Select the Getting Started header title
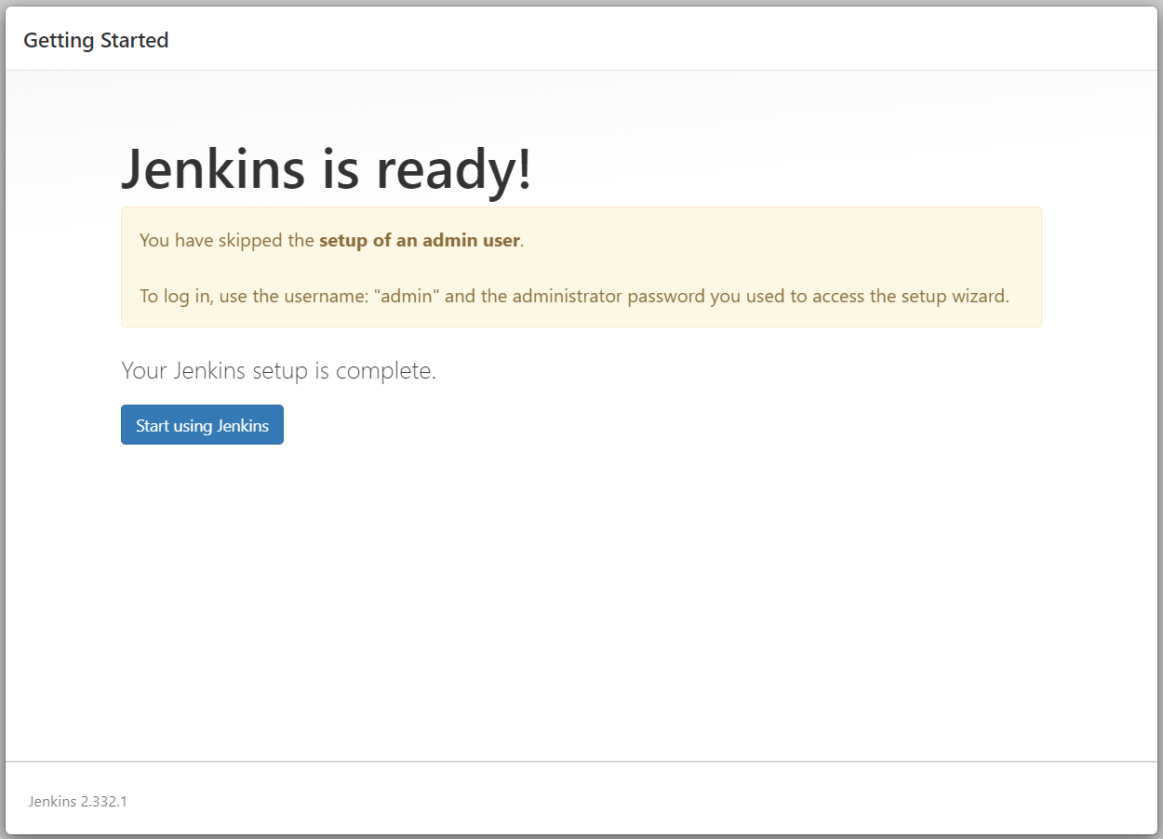 click(96, 40)
